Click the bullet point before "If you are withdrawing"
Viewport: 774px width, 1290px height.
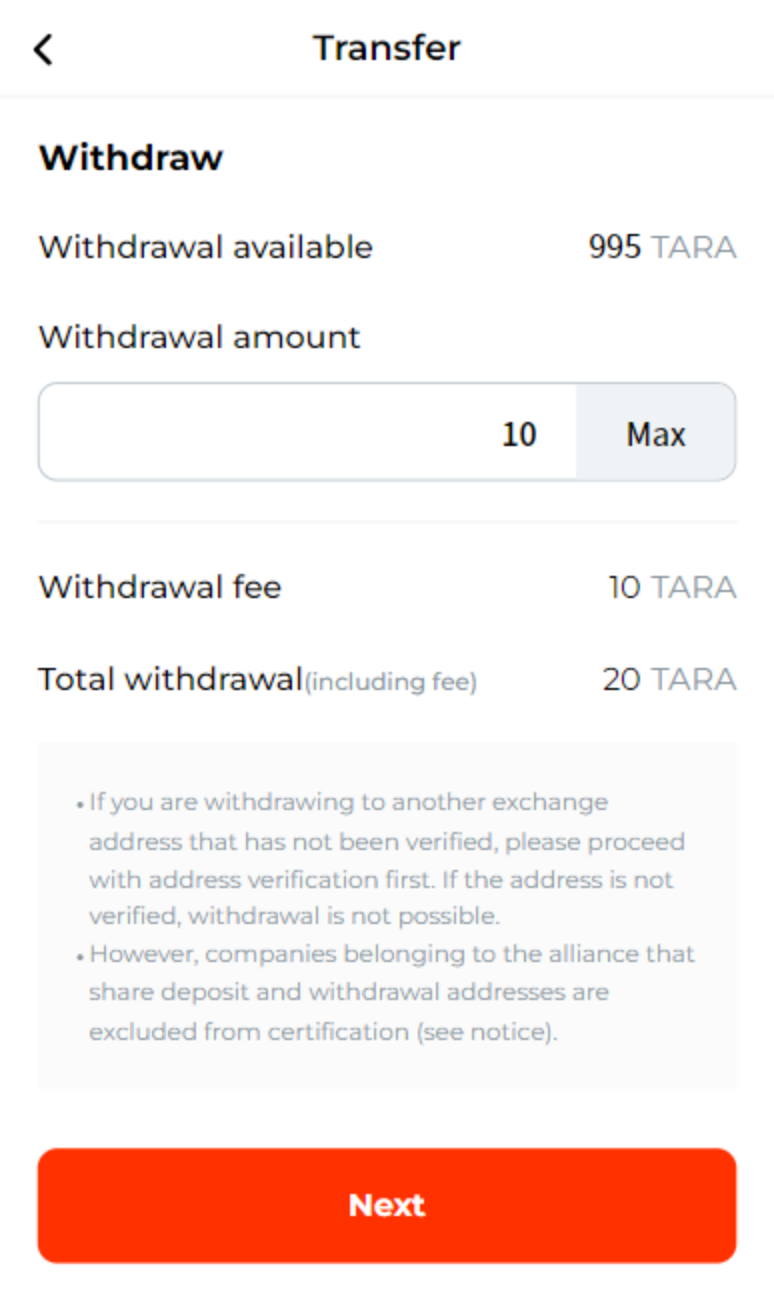pos(79,805)
